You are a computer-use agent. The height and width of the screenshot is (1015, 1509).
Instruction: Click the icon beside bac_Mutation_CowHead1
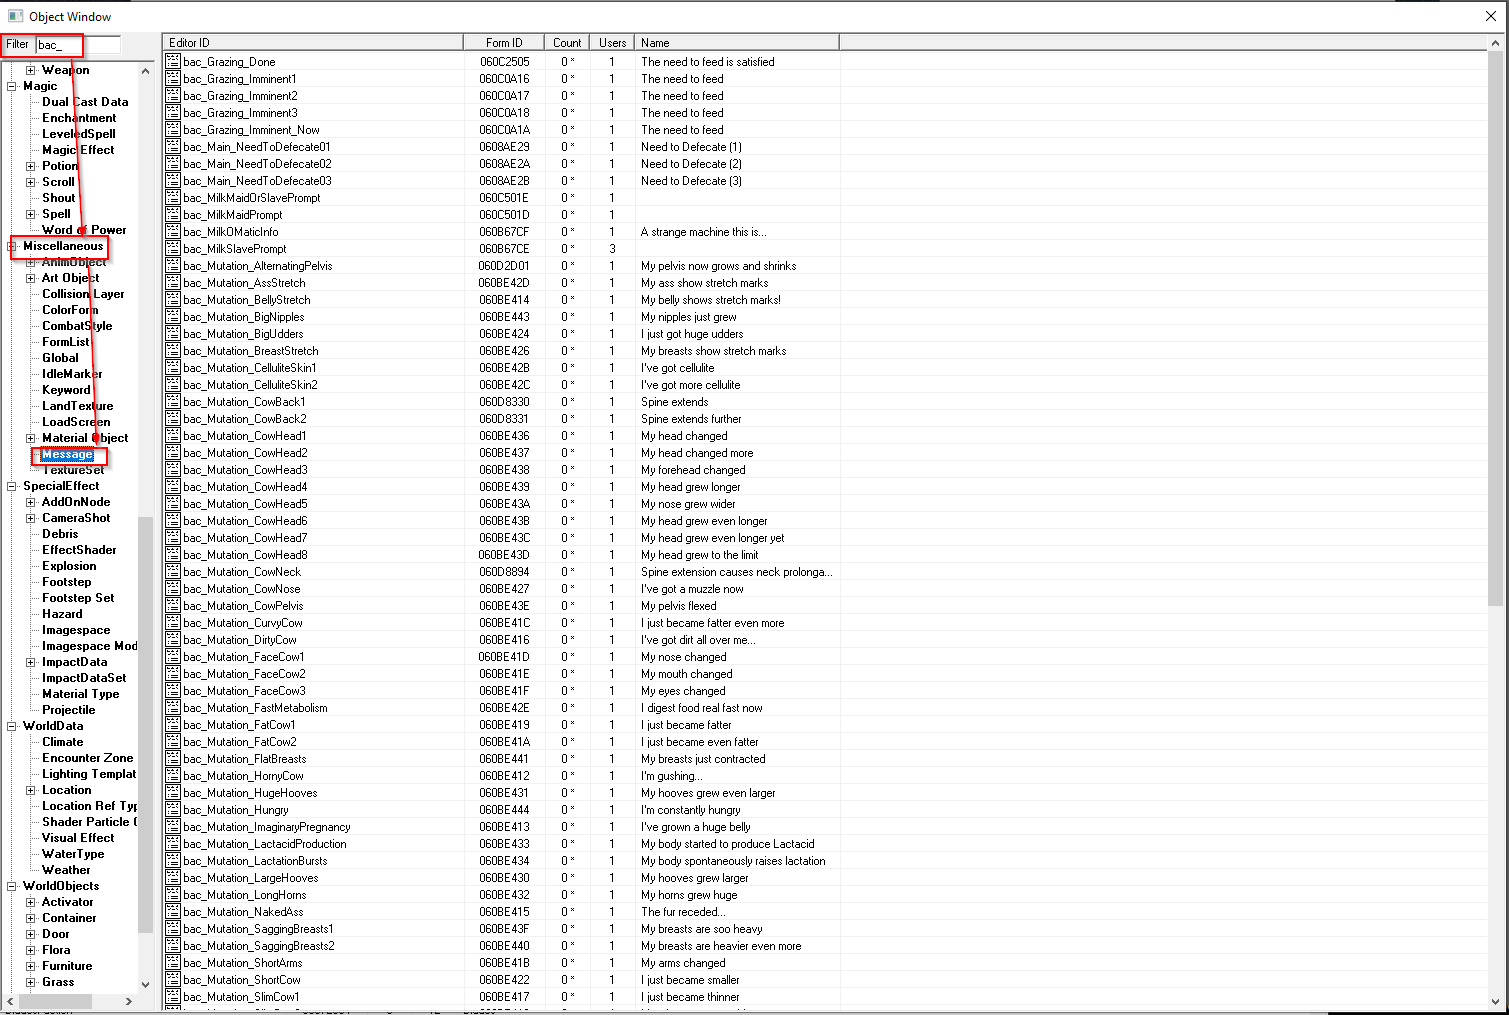(173, 436)
